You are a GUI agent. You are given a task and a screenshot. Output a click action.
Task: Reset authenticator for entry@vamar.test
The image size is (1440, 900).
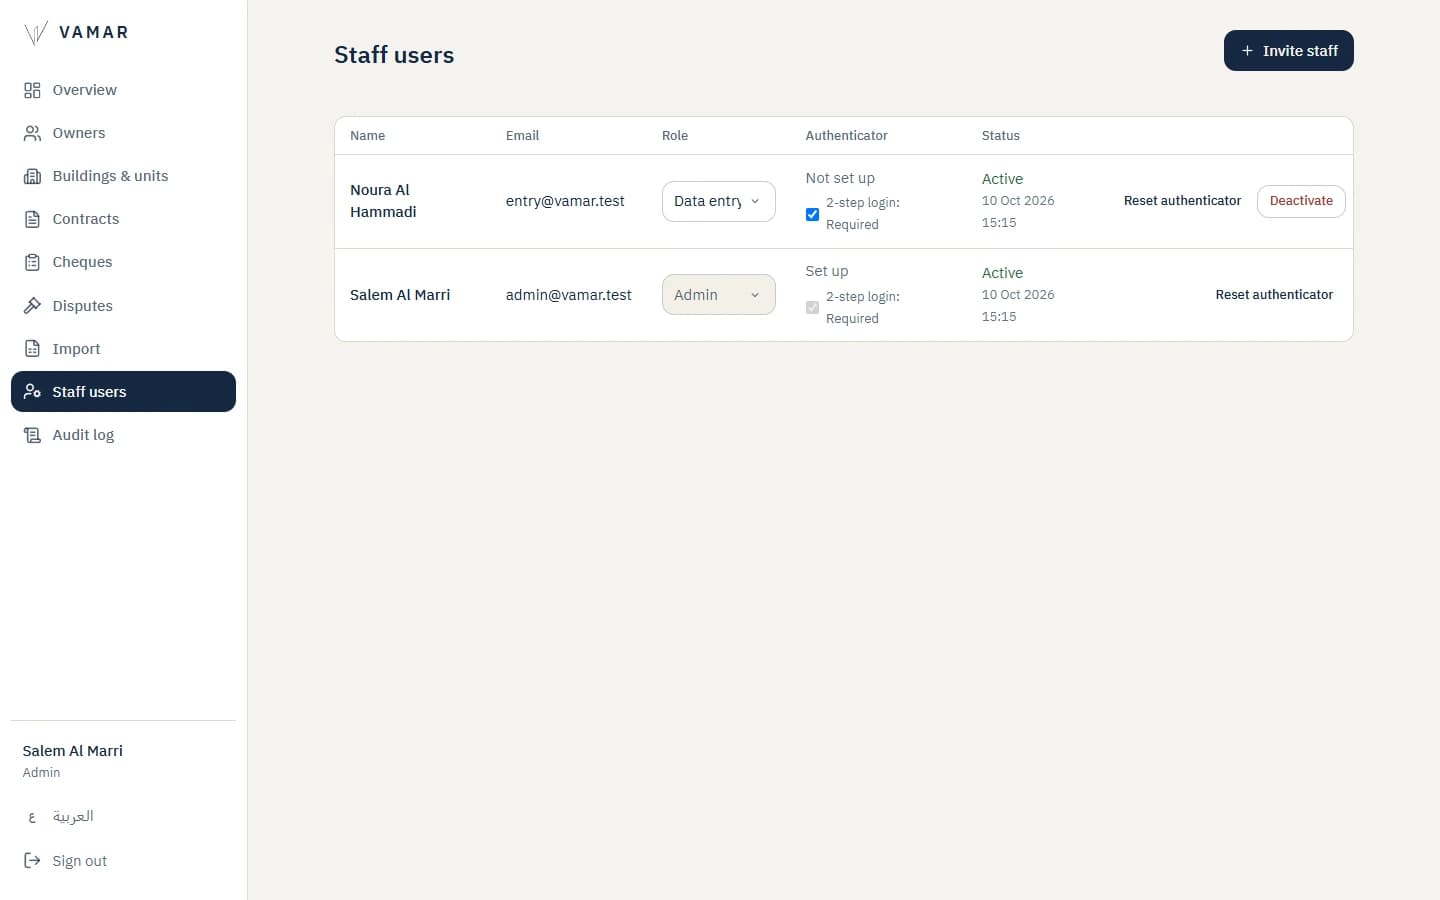coord(1182,201)
